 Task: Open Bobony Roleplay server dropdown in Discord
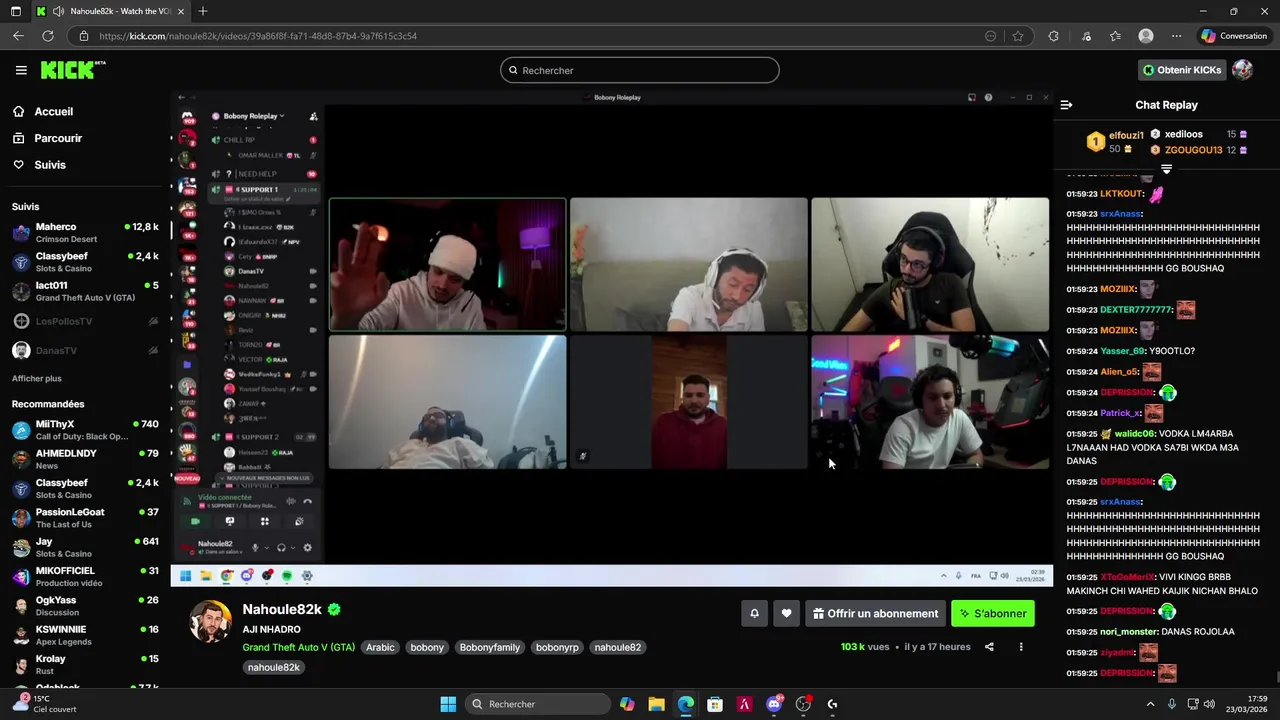(254, 116)
